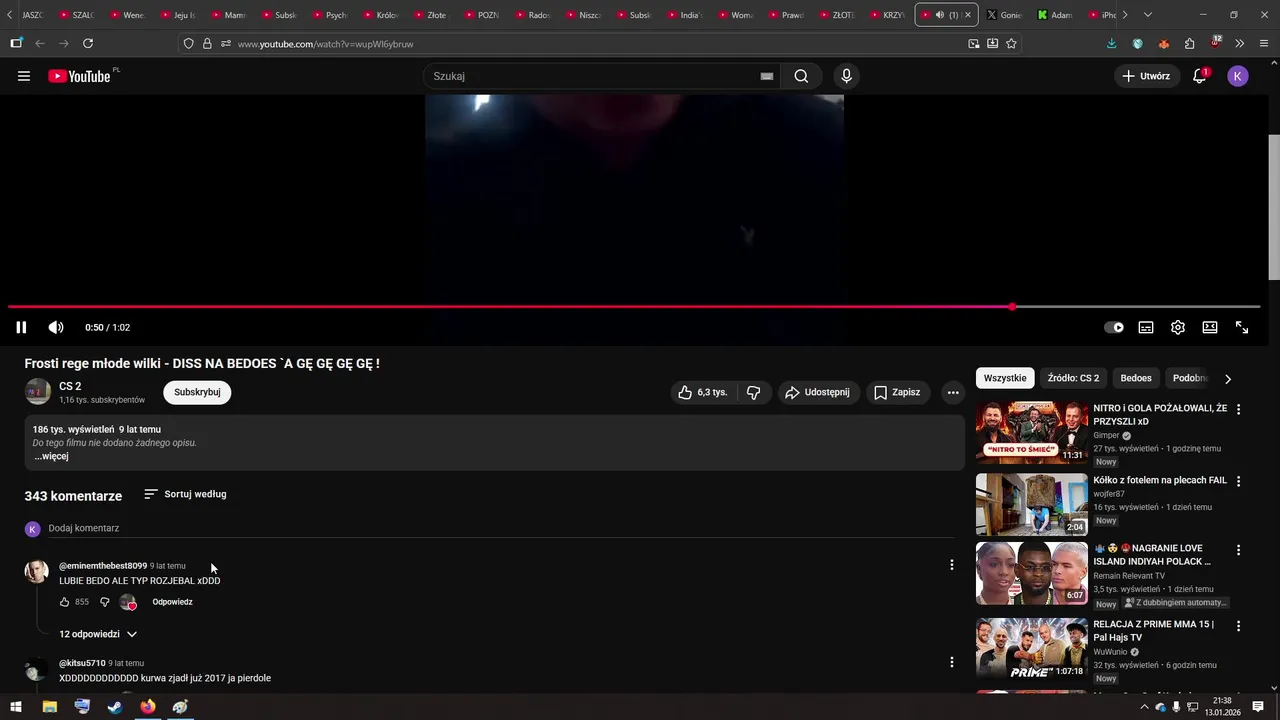Screen dimensions: 1280x720
Task: Open options menu for the kitsu5710 comment
Action: (x=951, y=662)
